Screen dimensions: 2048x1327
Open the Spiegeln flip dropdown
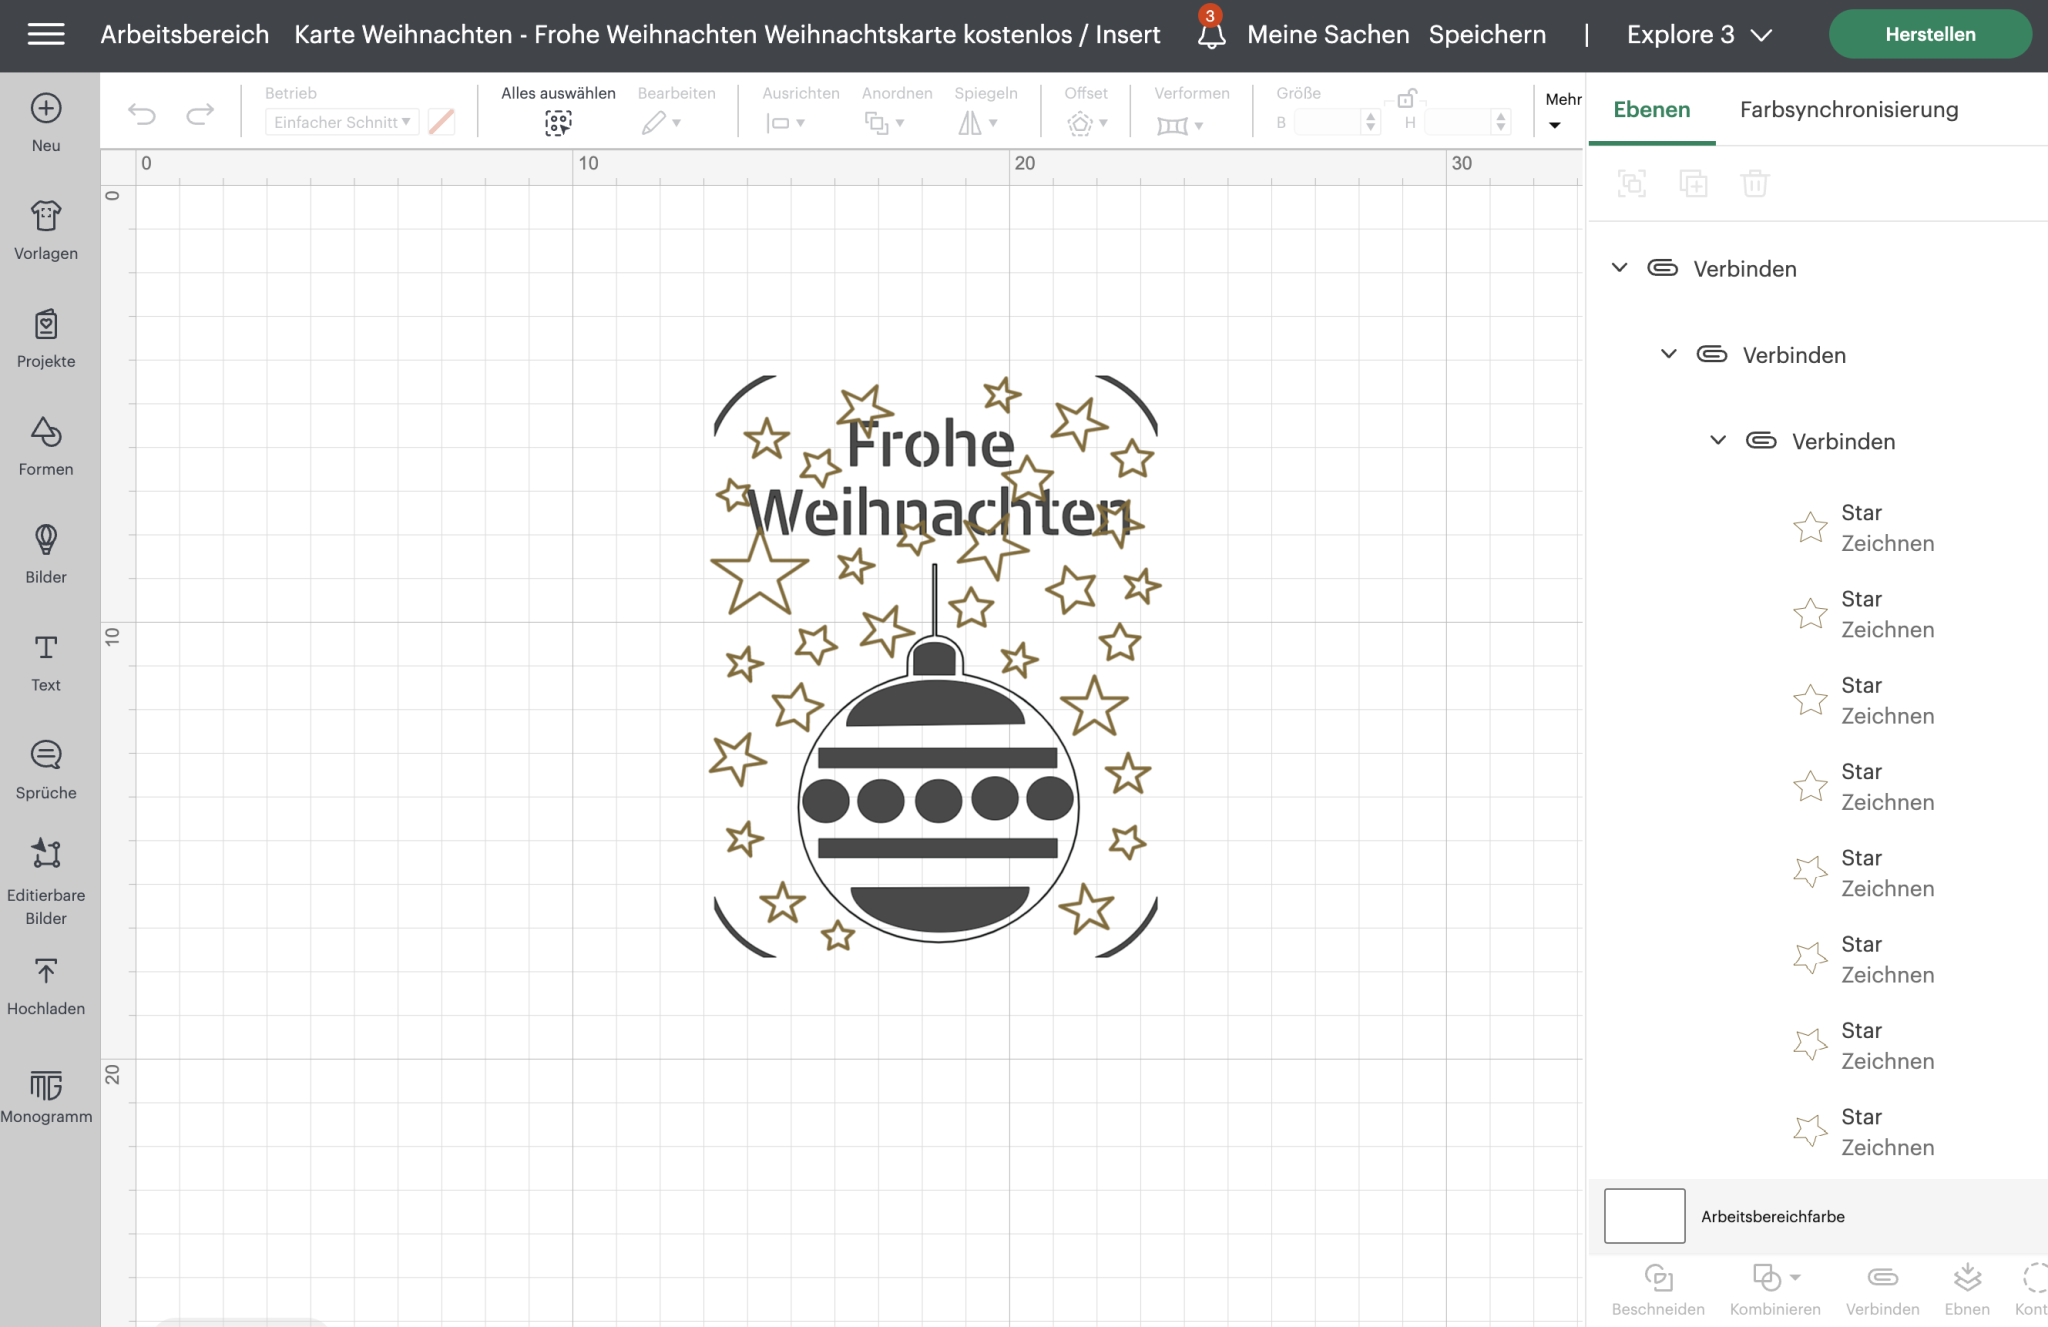978,123
